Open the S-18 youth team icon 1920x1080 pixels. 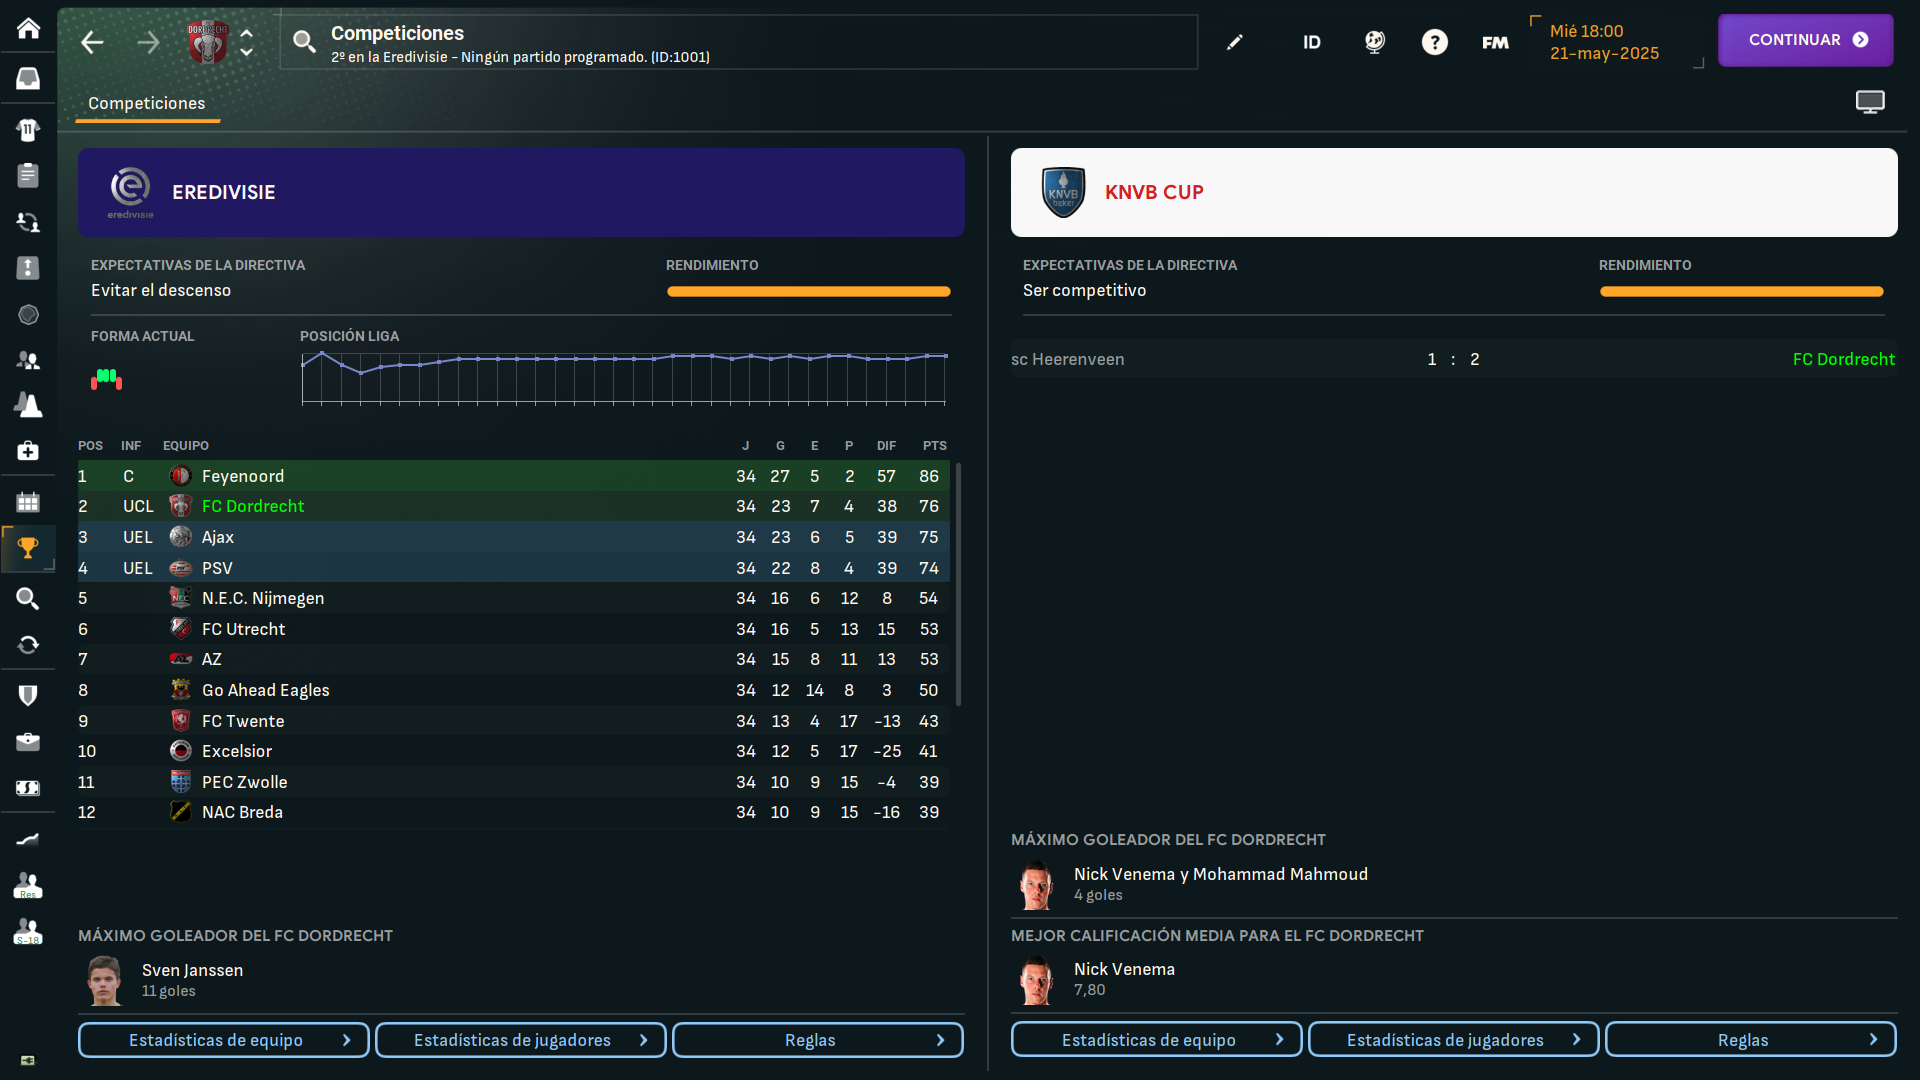(28, 931)
